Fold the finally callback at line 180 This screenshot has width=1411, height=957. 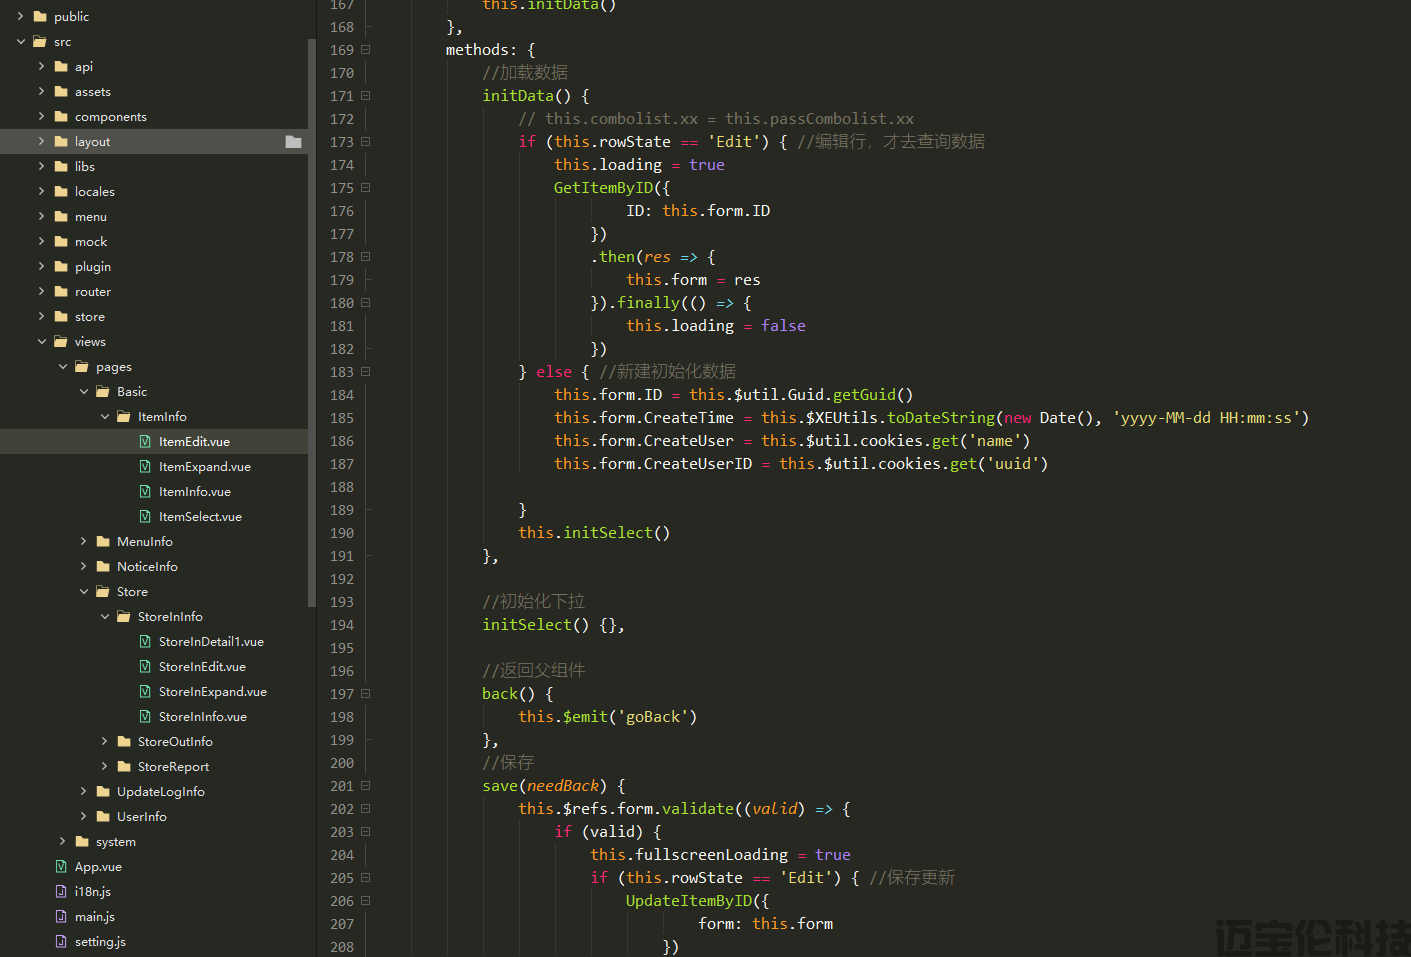click(366, 303)
